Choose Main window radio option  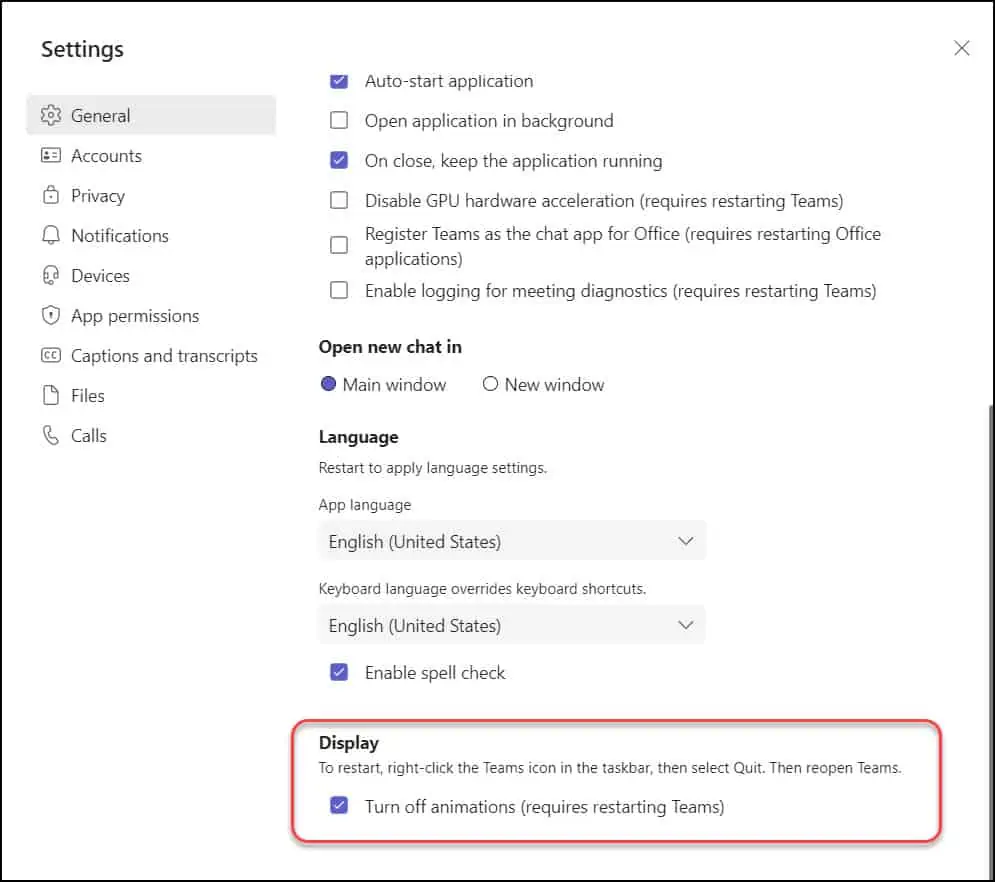[328, 384]
